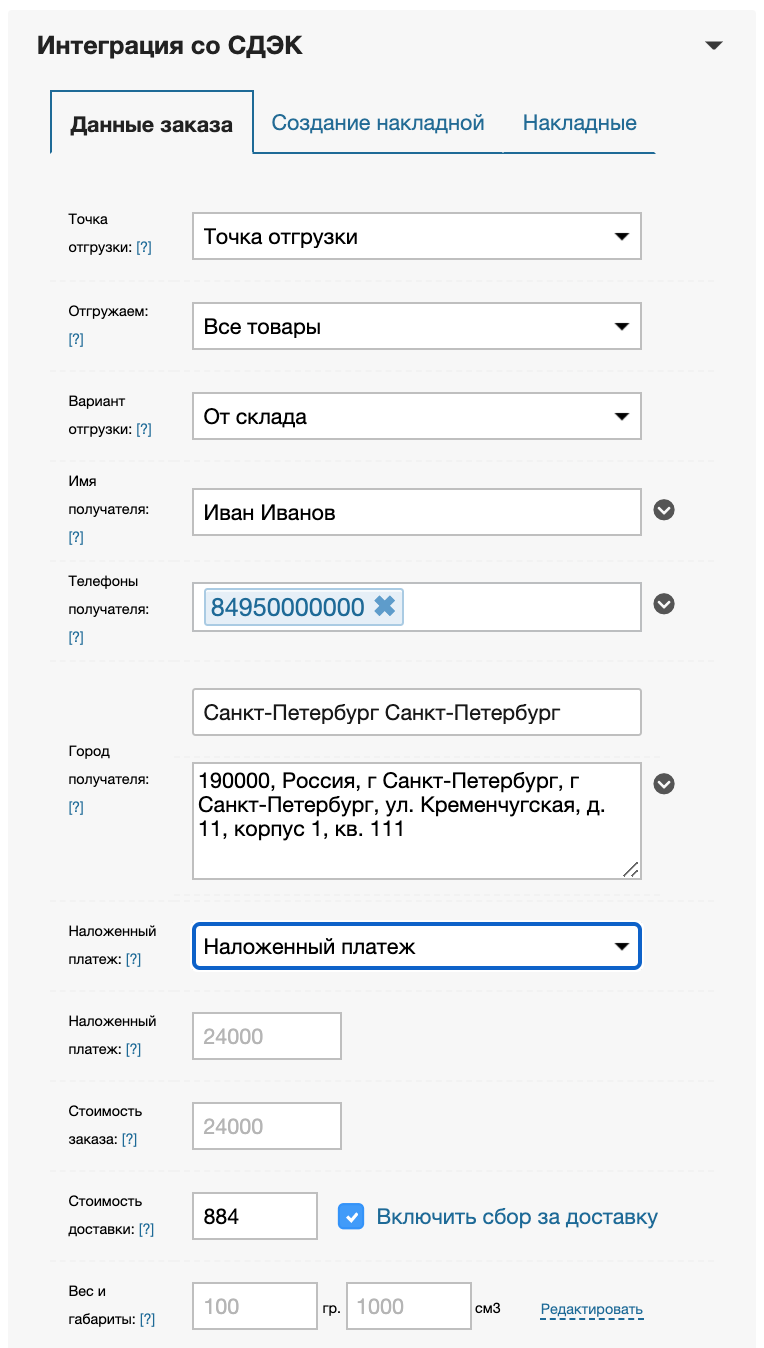
Task: Show help hint for Вес и габариты
Action: pos(147,1319)
